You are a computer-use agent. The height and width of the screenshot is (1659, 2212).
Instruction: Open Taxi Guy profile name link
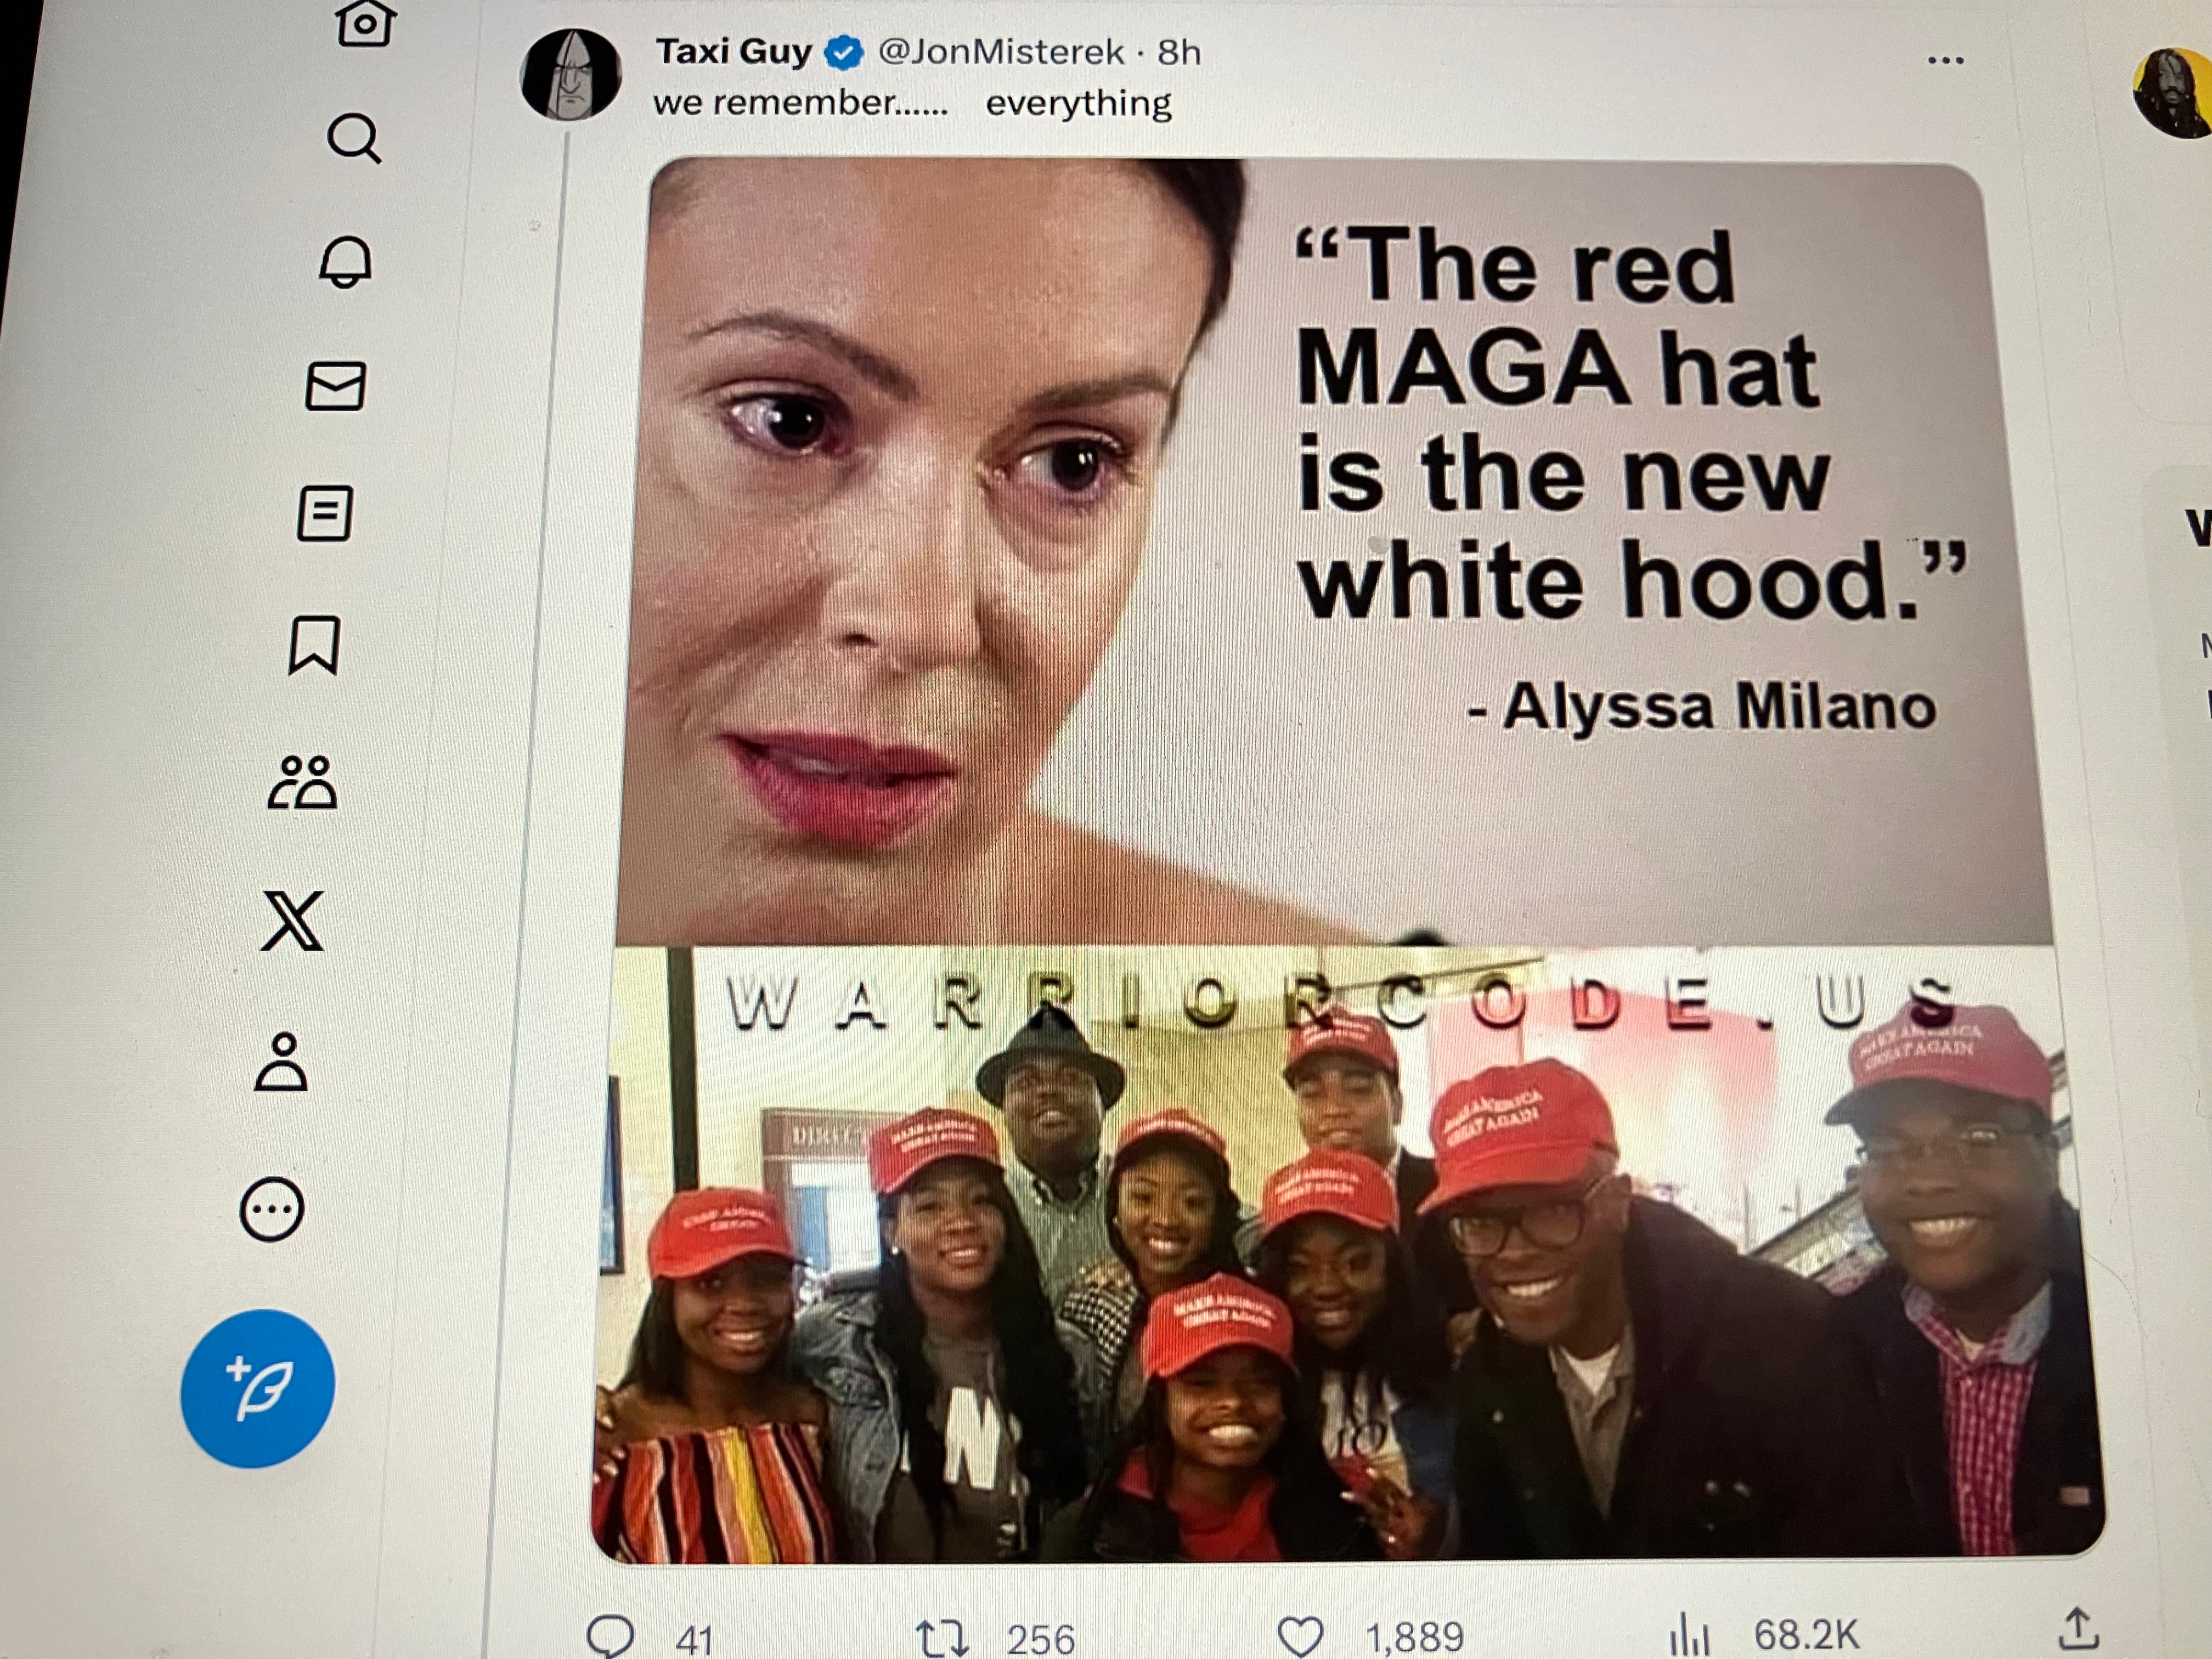point(734,50)
